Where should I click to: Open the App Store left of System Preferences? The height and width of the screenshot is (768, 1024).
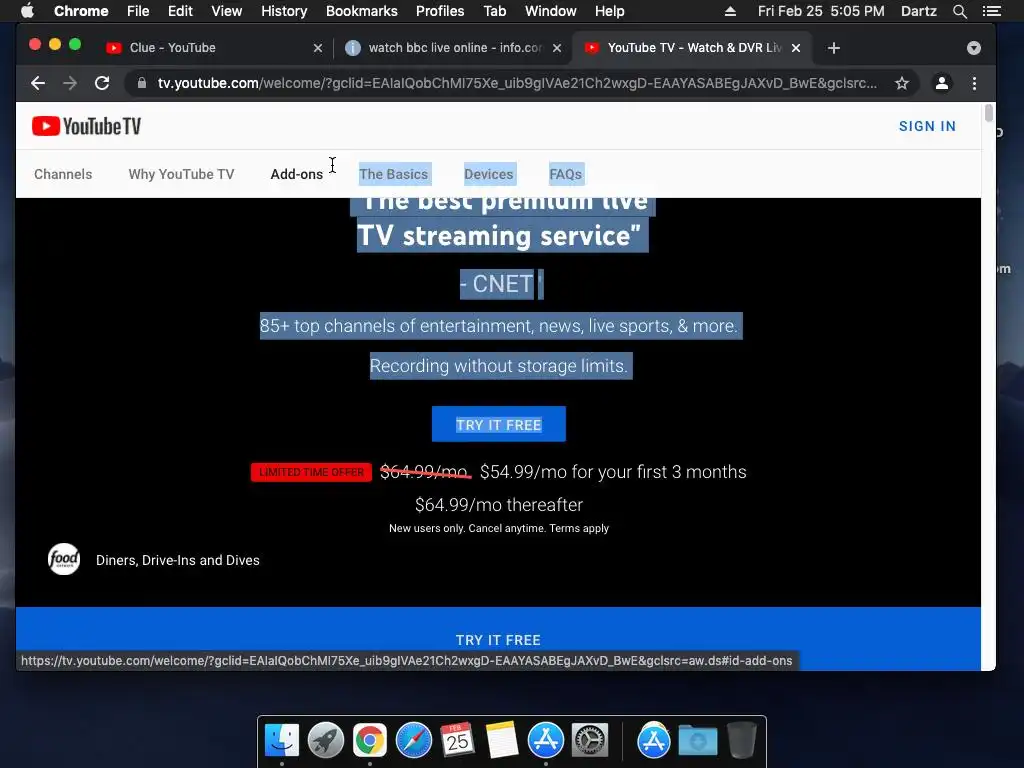point(546,741)
